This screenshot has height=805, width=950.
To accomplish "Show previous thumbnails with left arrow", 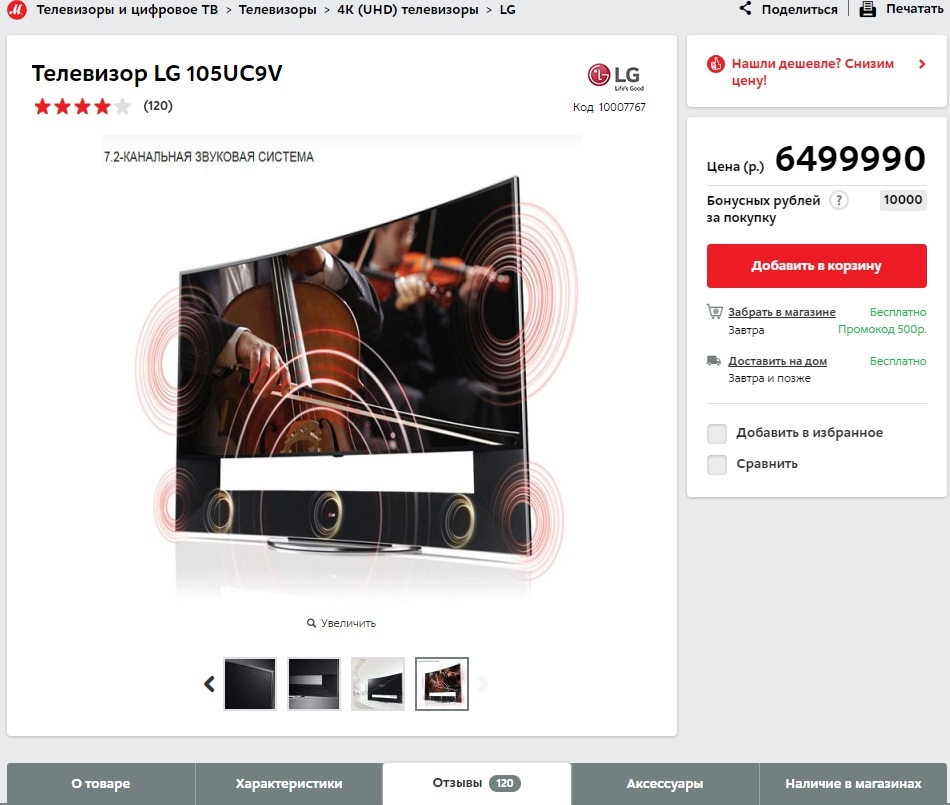I will (x=209, y=684).
